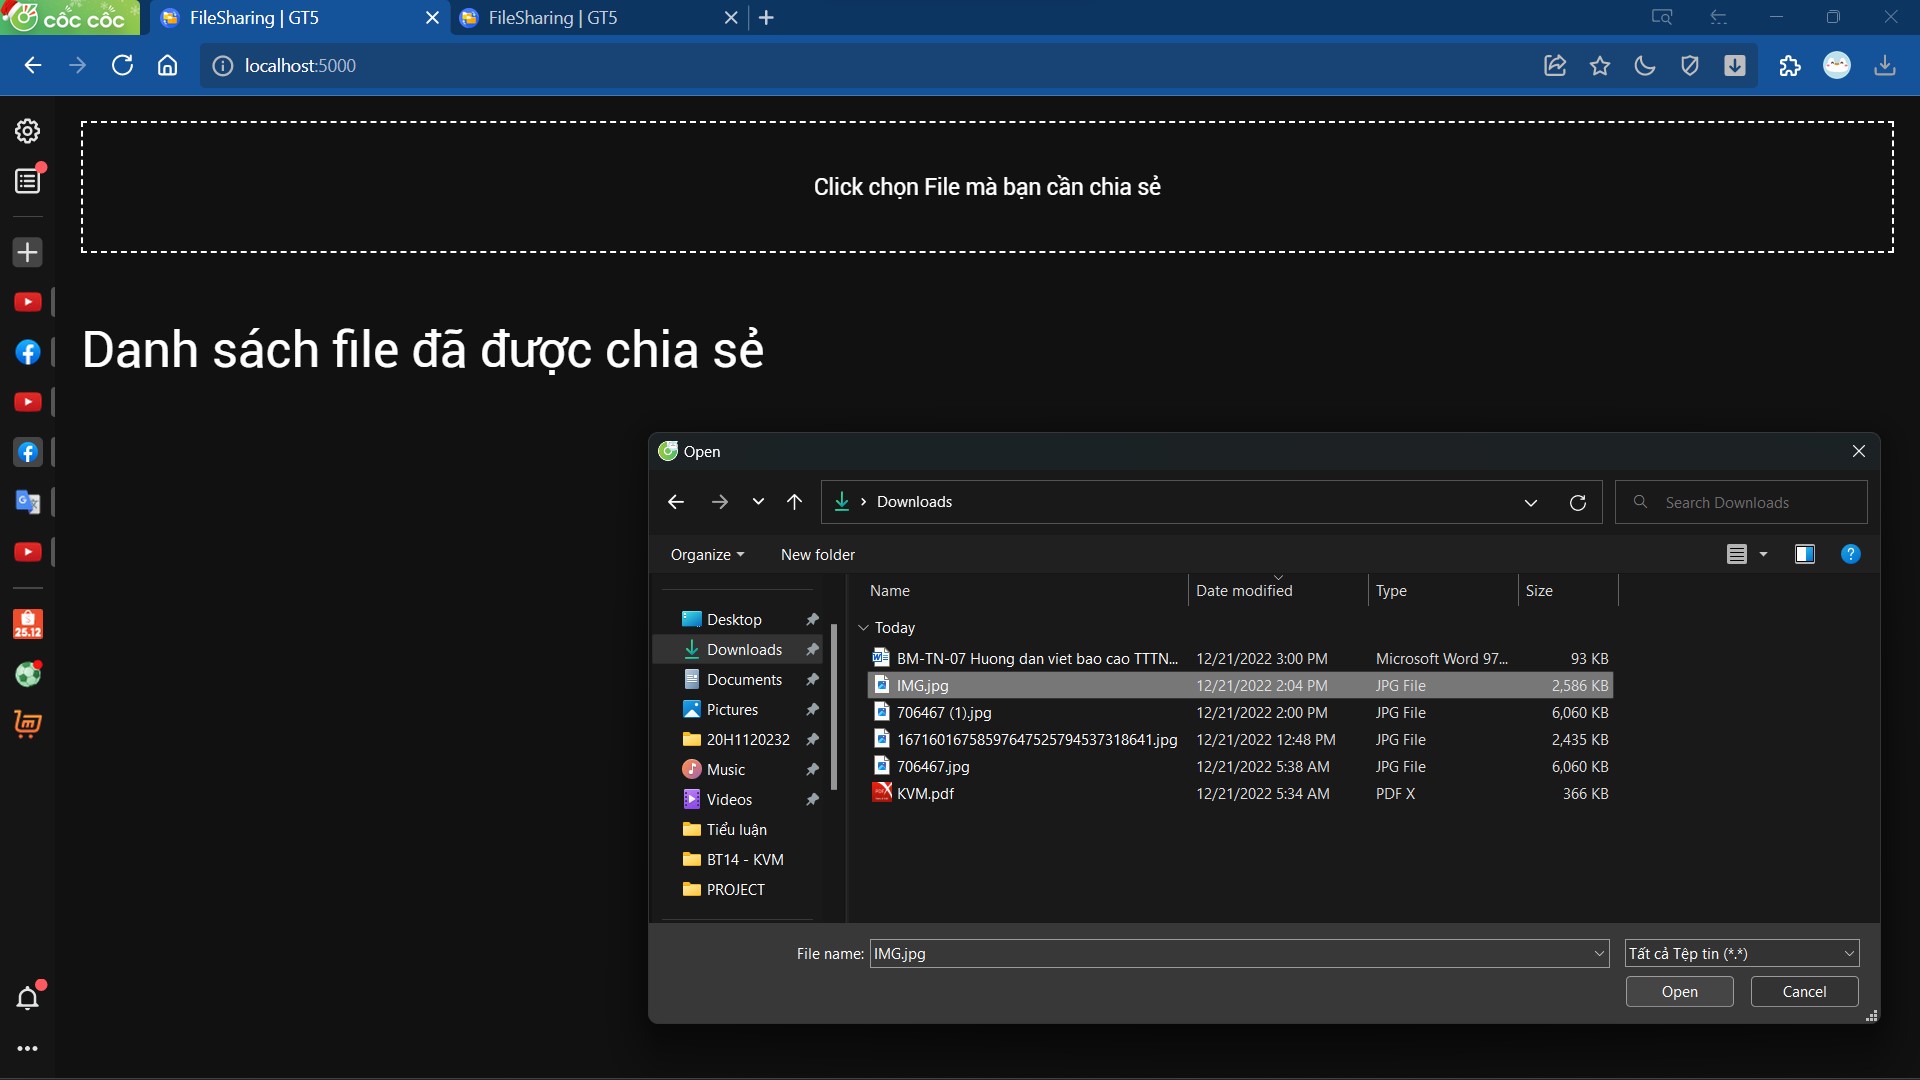
Task: Open the notification bell in sidebar
Action: point(27,997)
